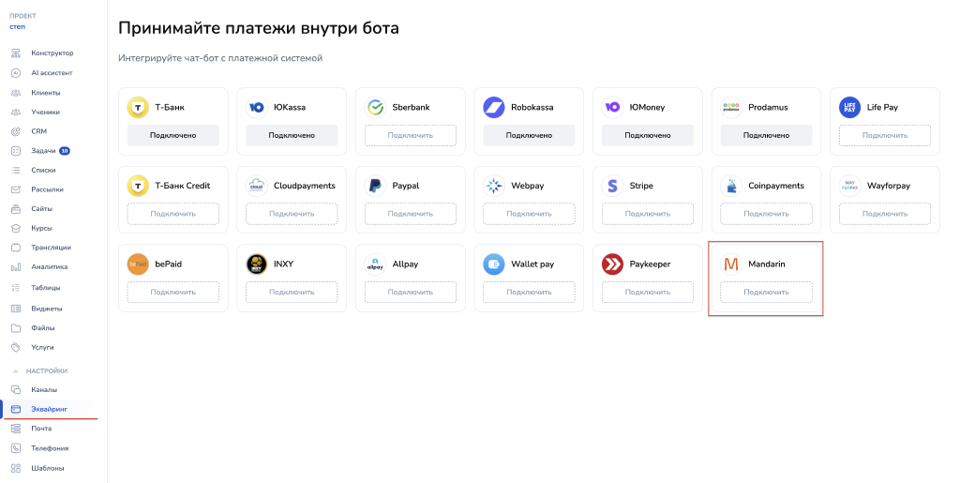Click the Paypal logo icon
The width and height of the screenshot is (960, 483).
coord(375,185)
